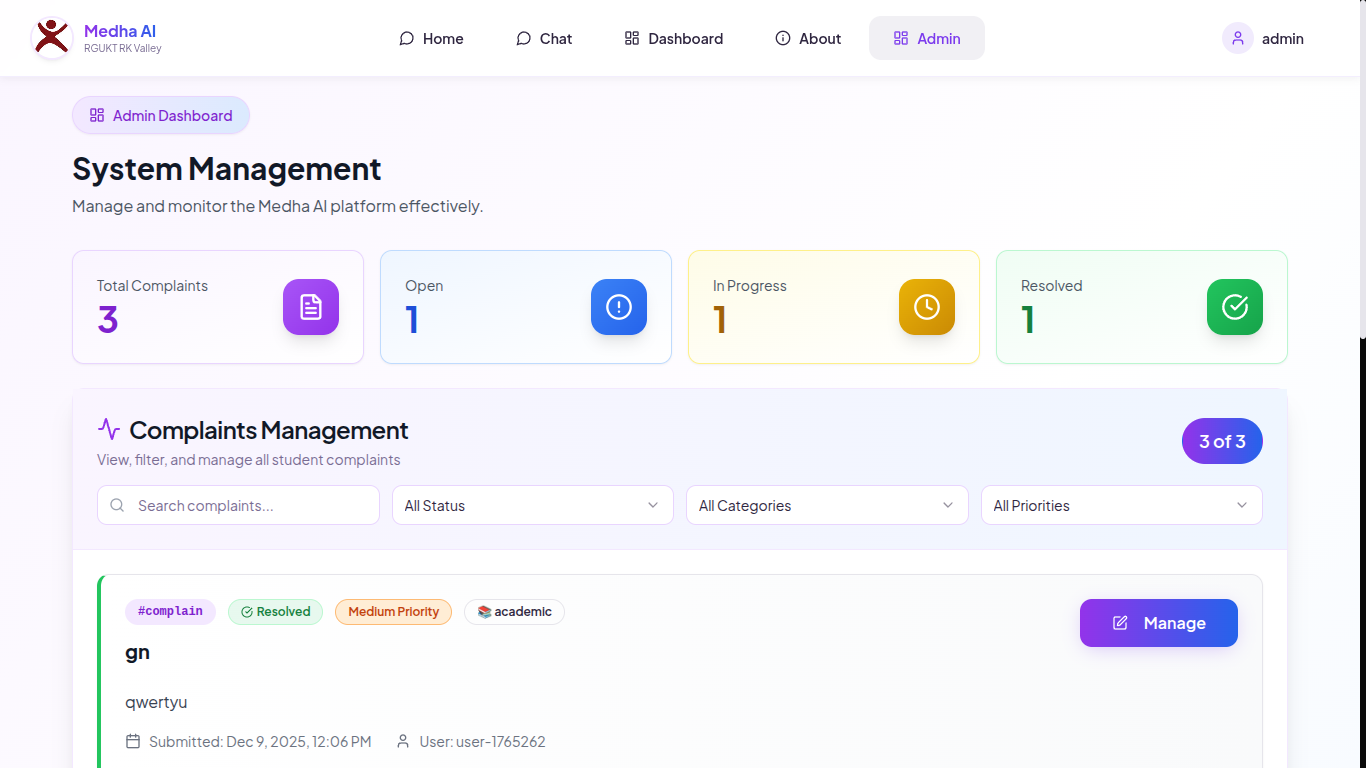Click the Medha AI logo image
1366x768 pixels.
(x=52, y=38)
